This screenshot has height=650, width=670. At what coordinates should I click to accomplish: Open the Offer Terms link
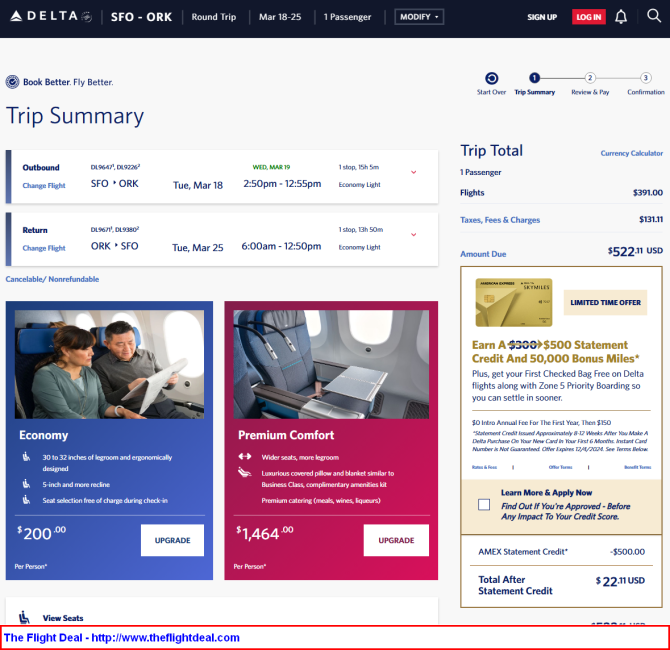(560, 467)
